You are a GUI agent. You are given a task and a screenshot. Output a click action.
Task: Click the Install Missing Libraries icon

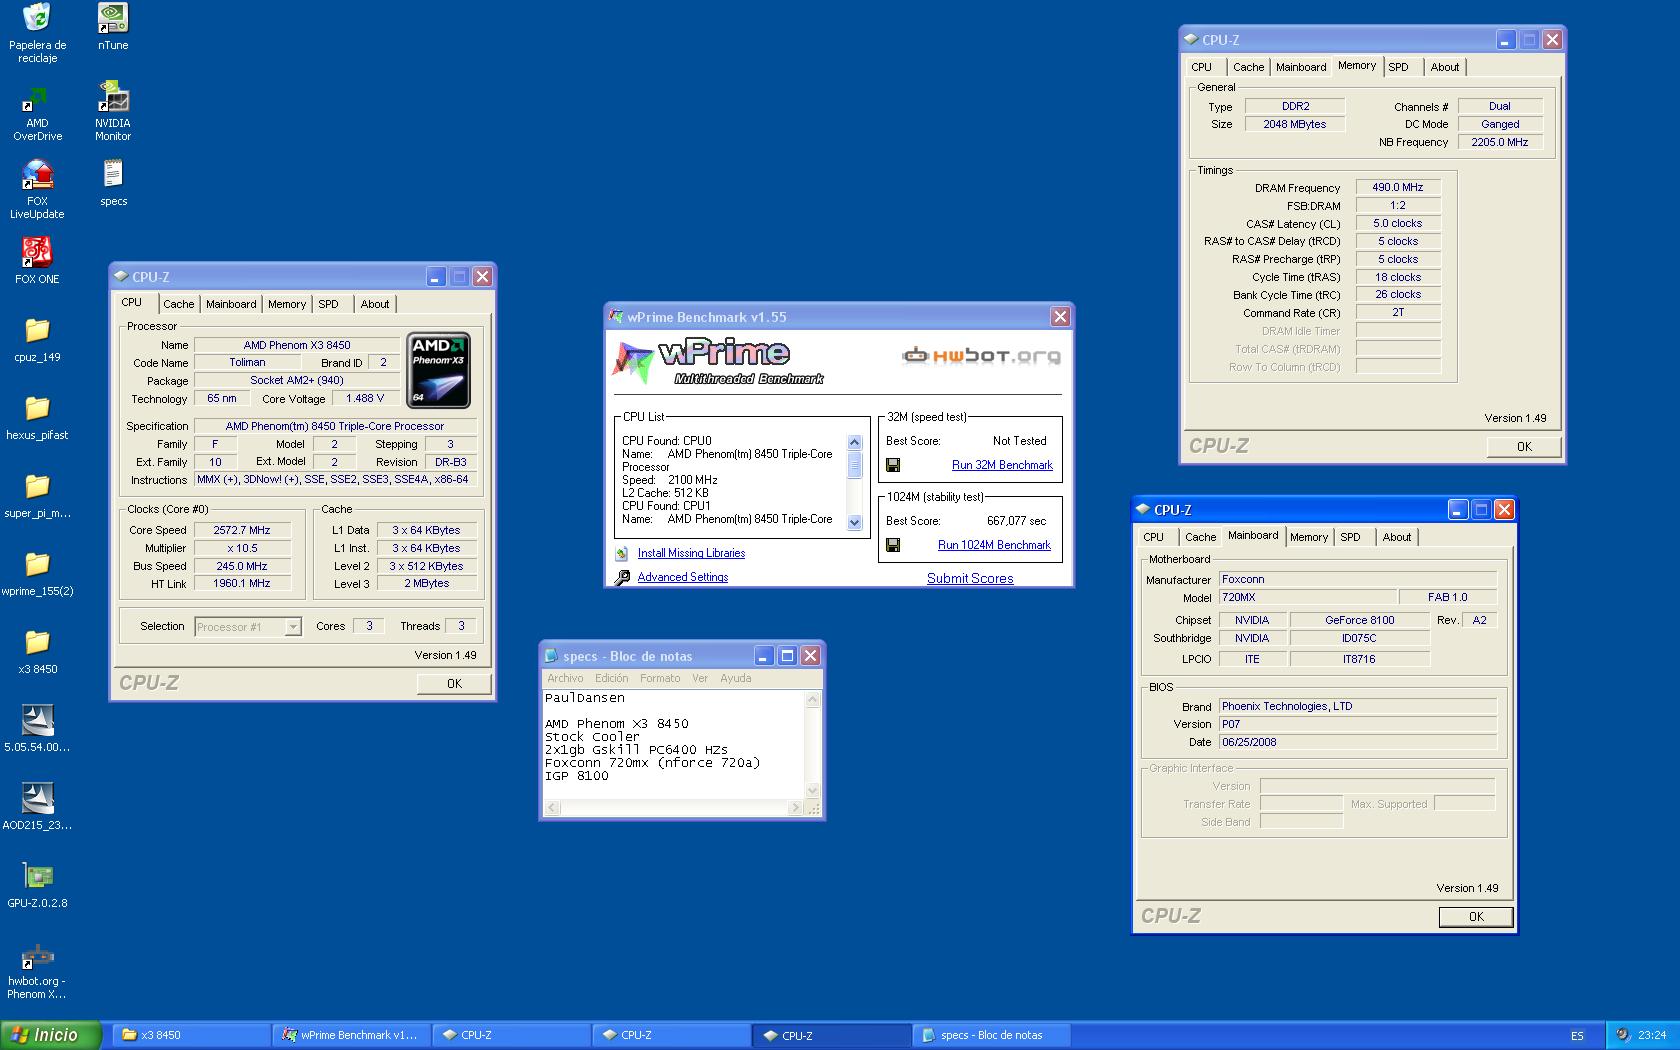click(x=621, y=553)
